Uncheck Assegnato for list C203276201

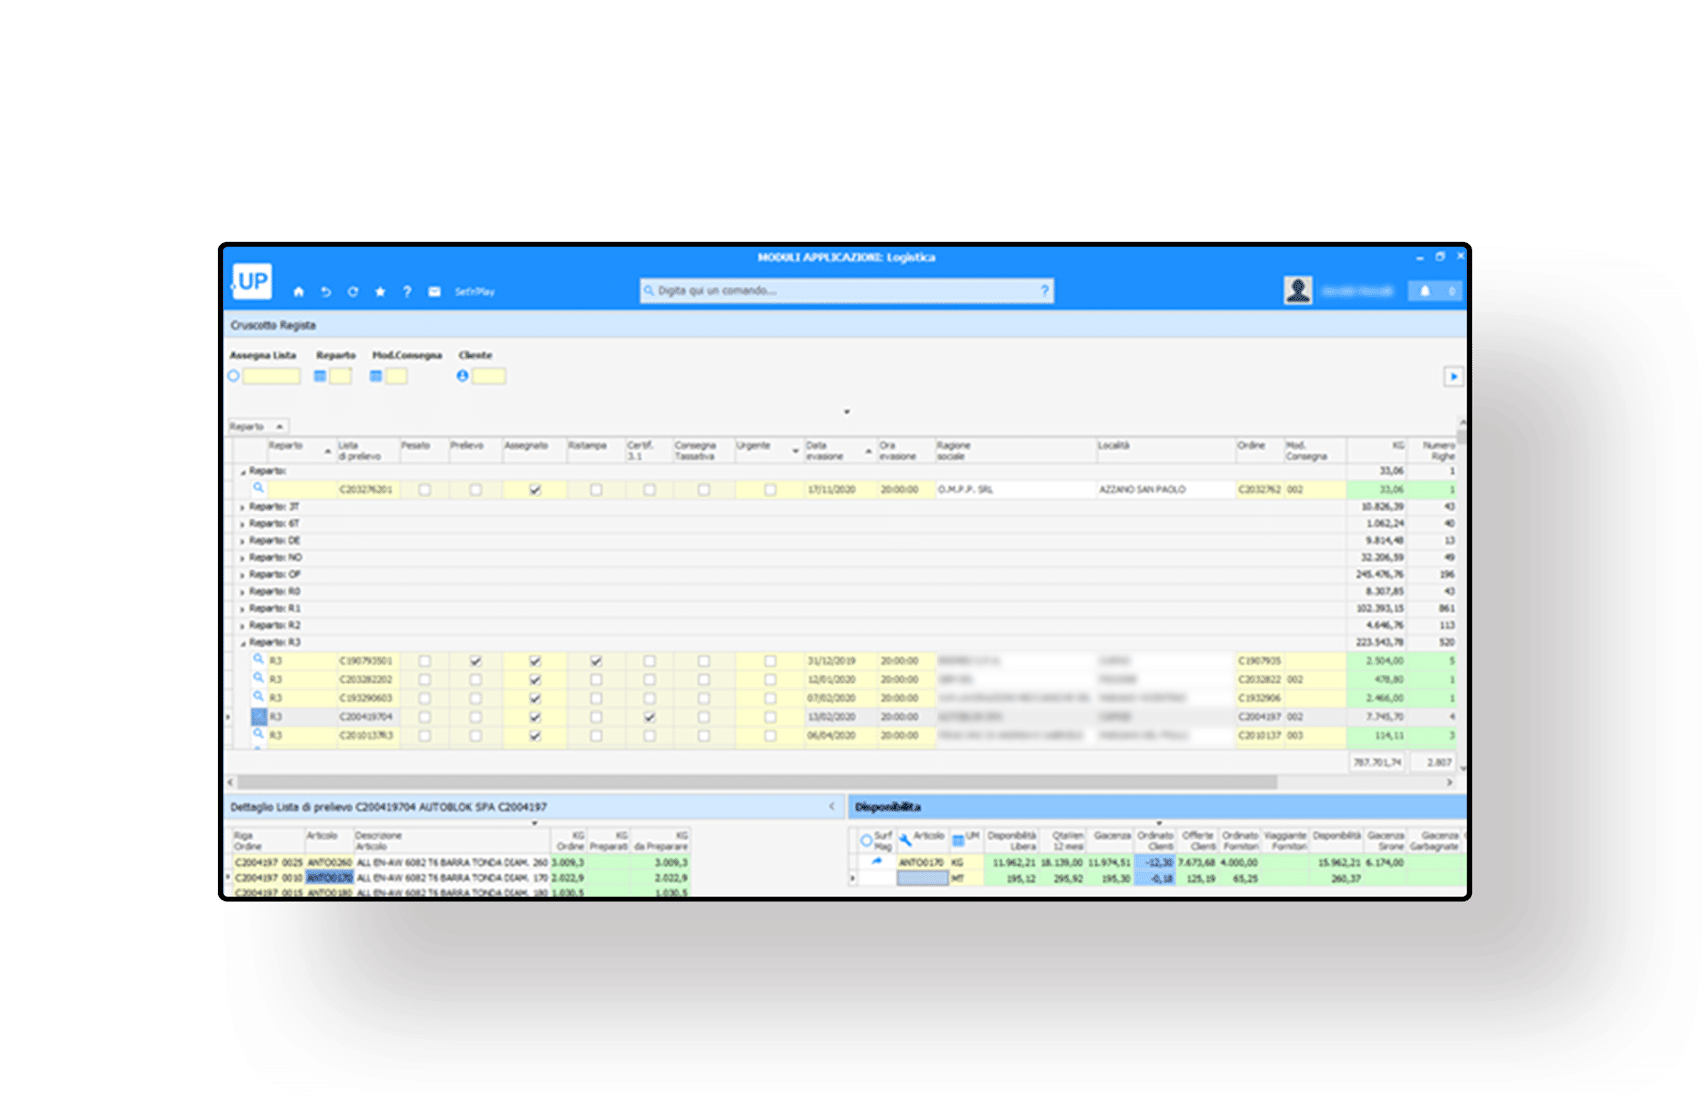[535, 490]
